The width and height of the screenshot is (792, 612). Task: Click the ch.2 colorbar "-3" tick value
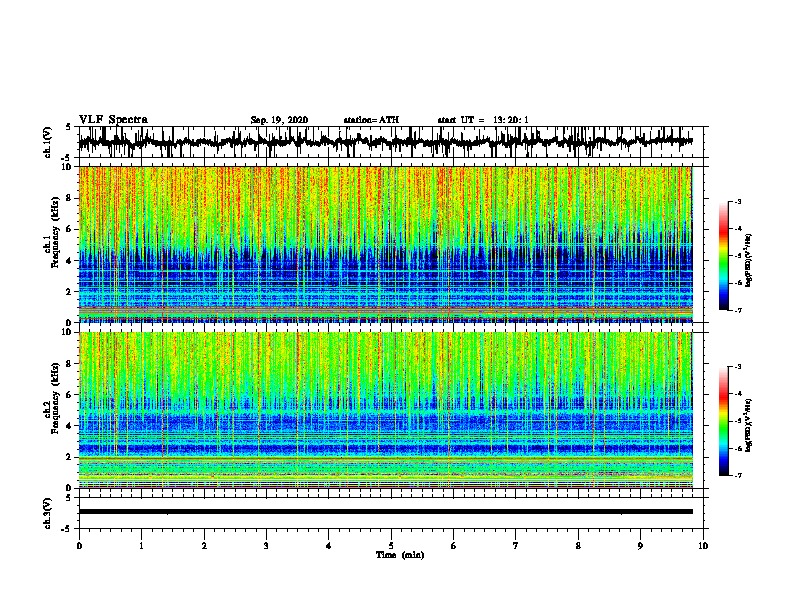738,367
